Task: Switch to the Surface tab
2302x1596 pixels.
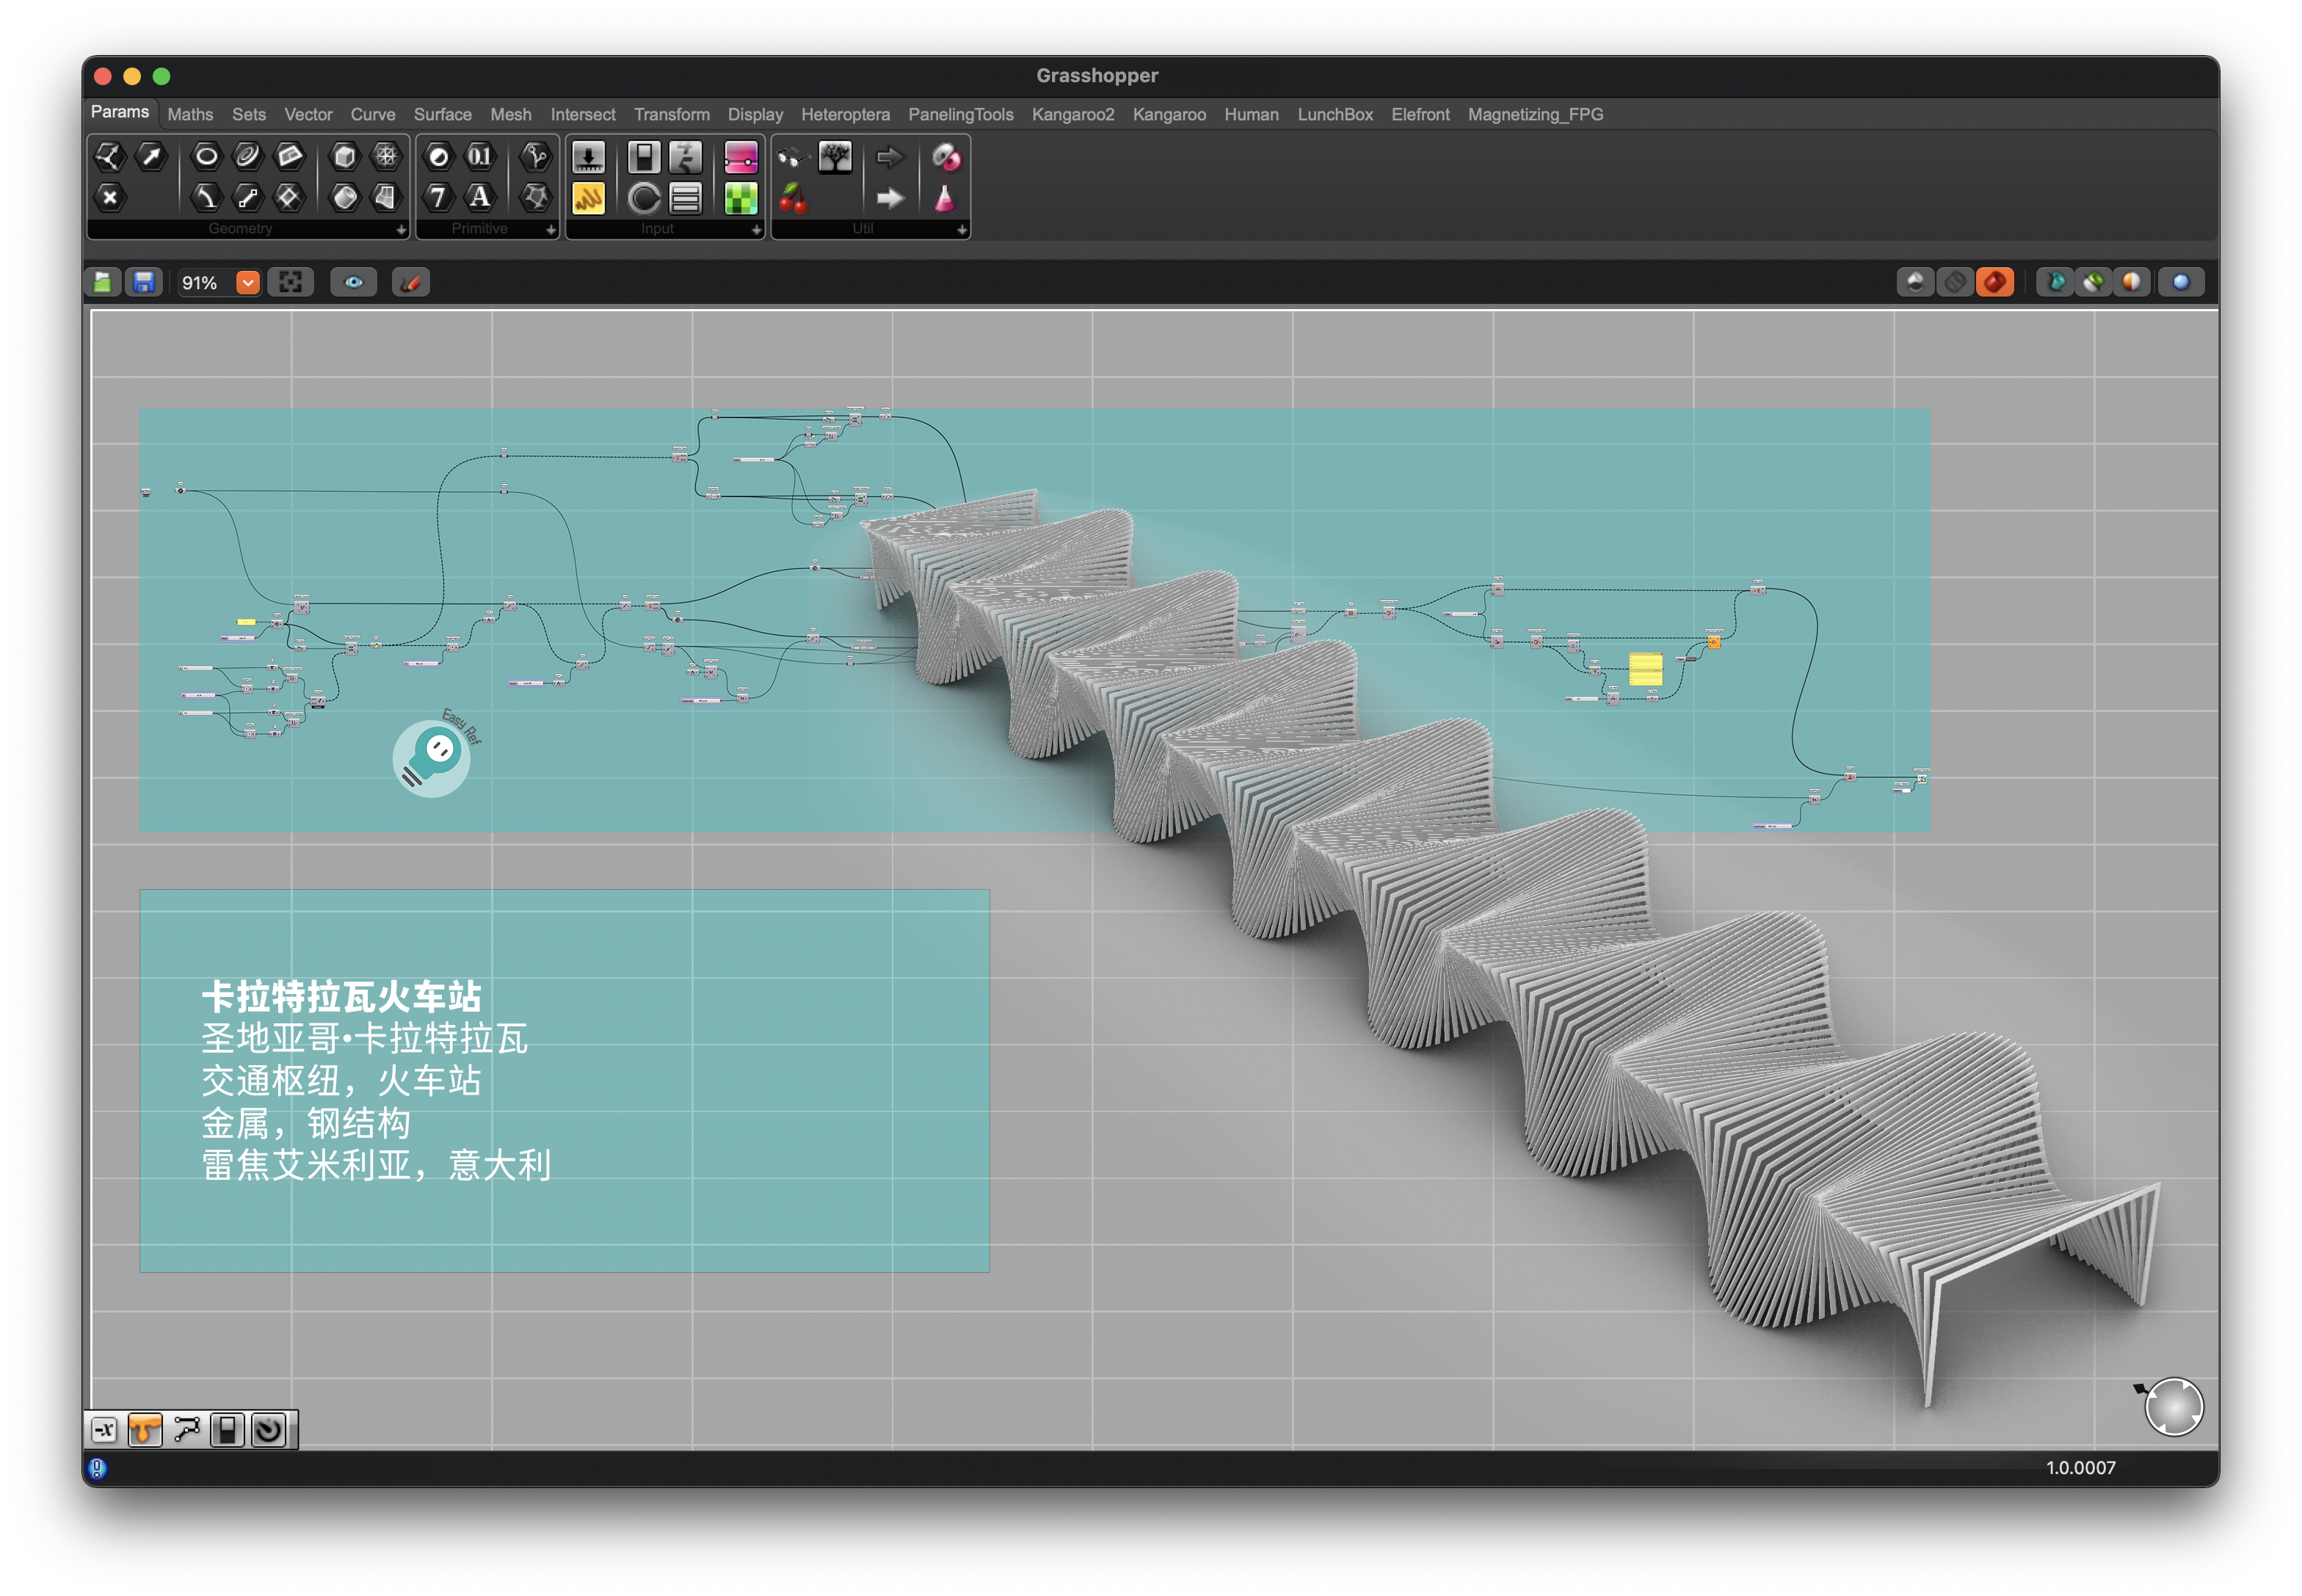Action: point(442,115)
